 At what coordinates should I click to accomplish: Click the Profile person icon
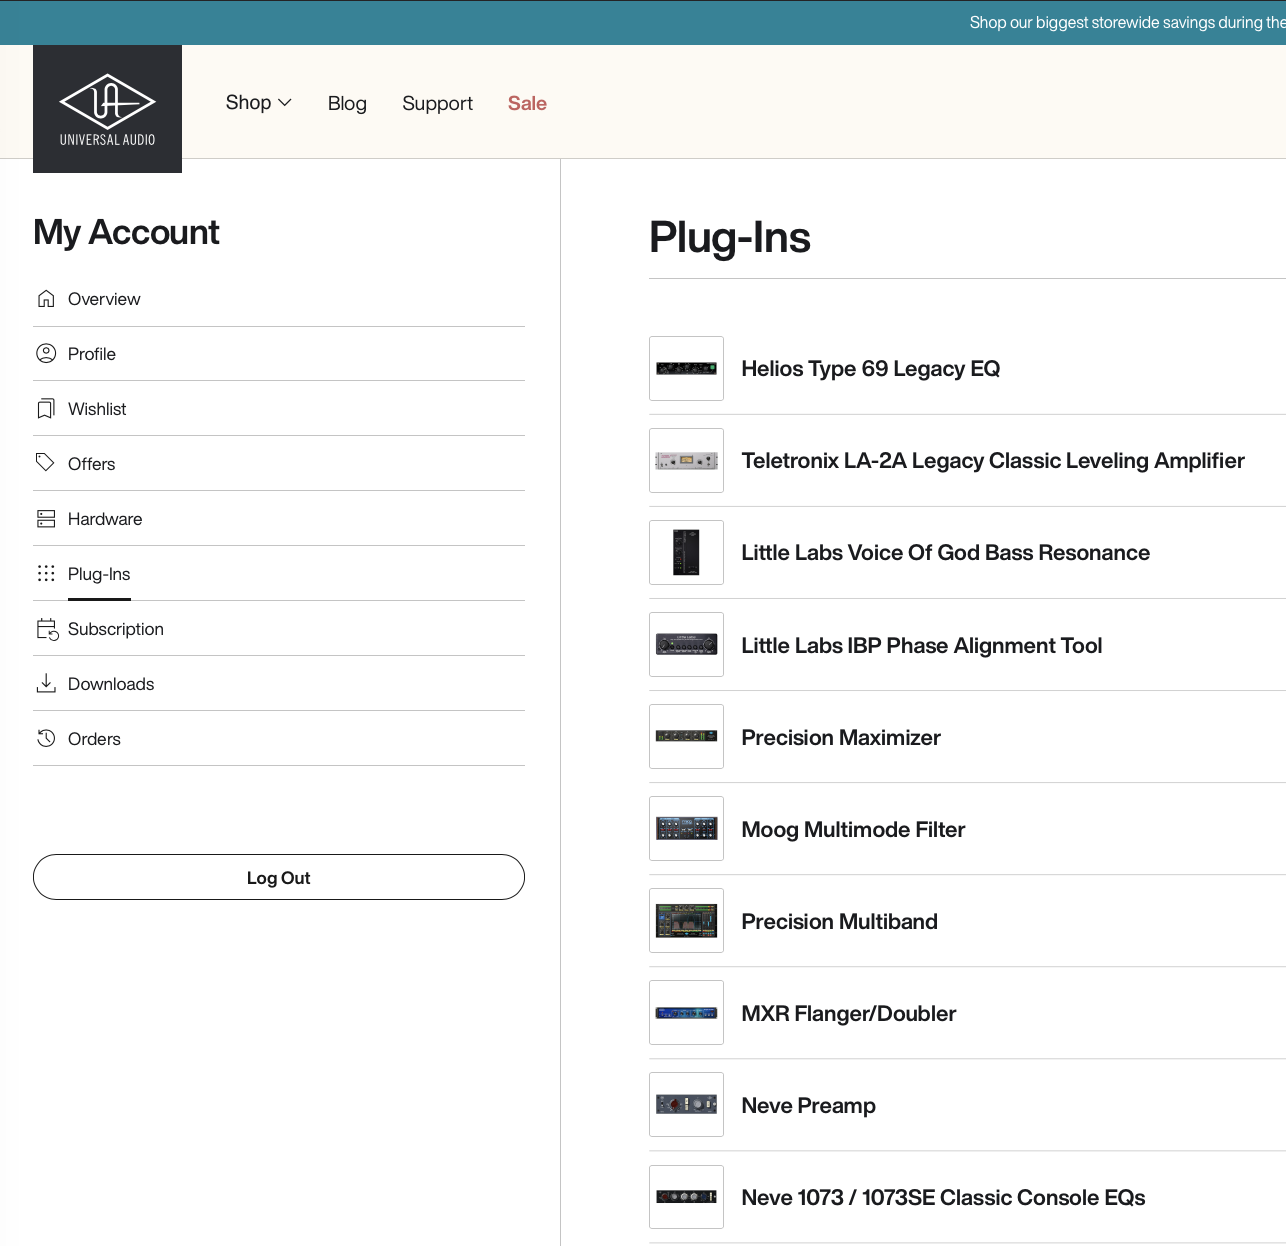click(x=46, y=354)
